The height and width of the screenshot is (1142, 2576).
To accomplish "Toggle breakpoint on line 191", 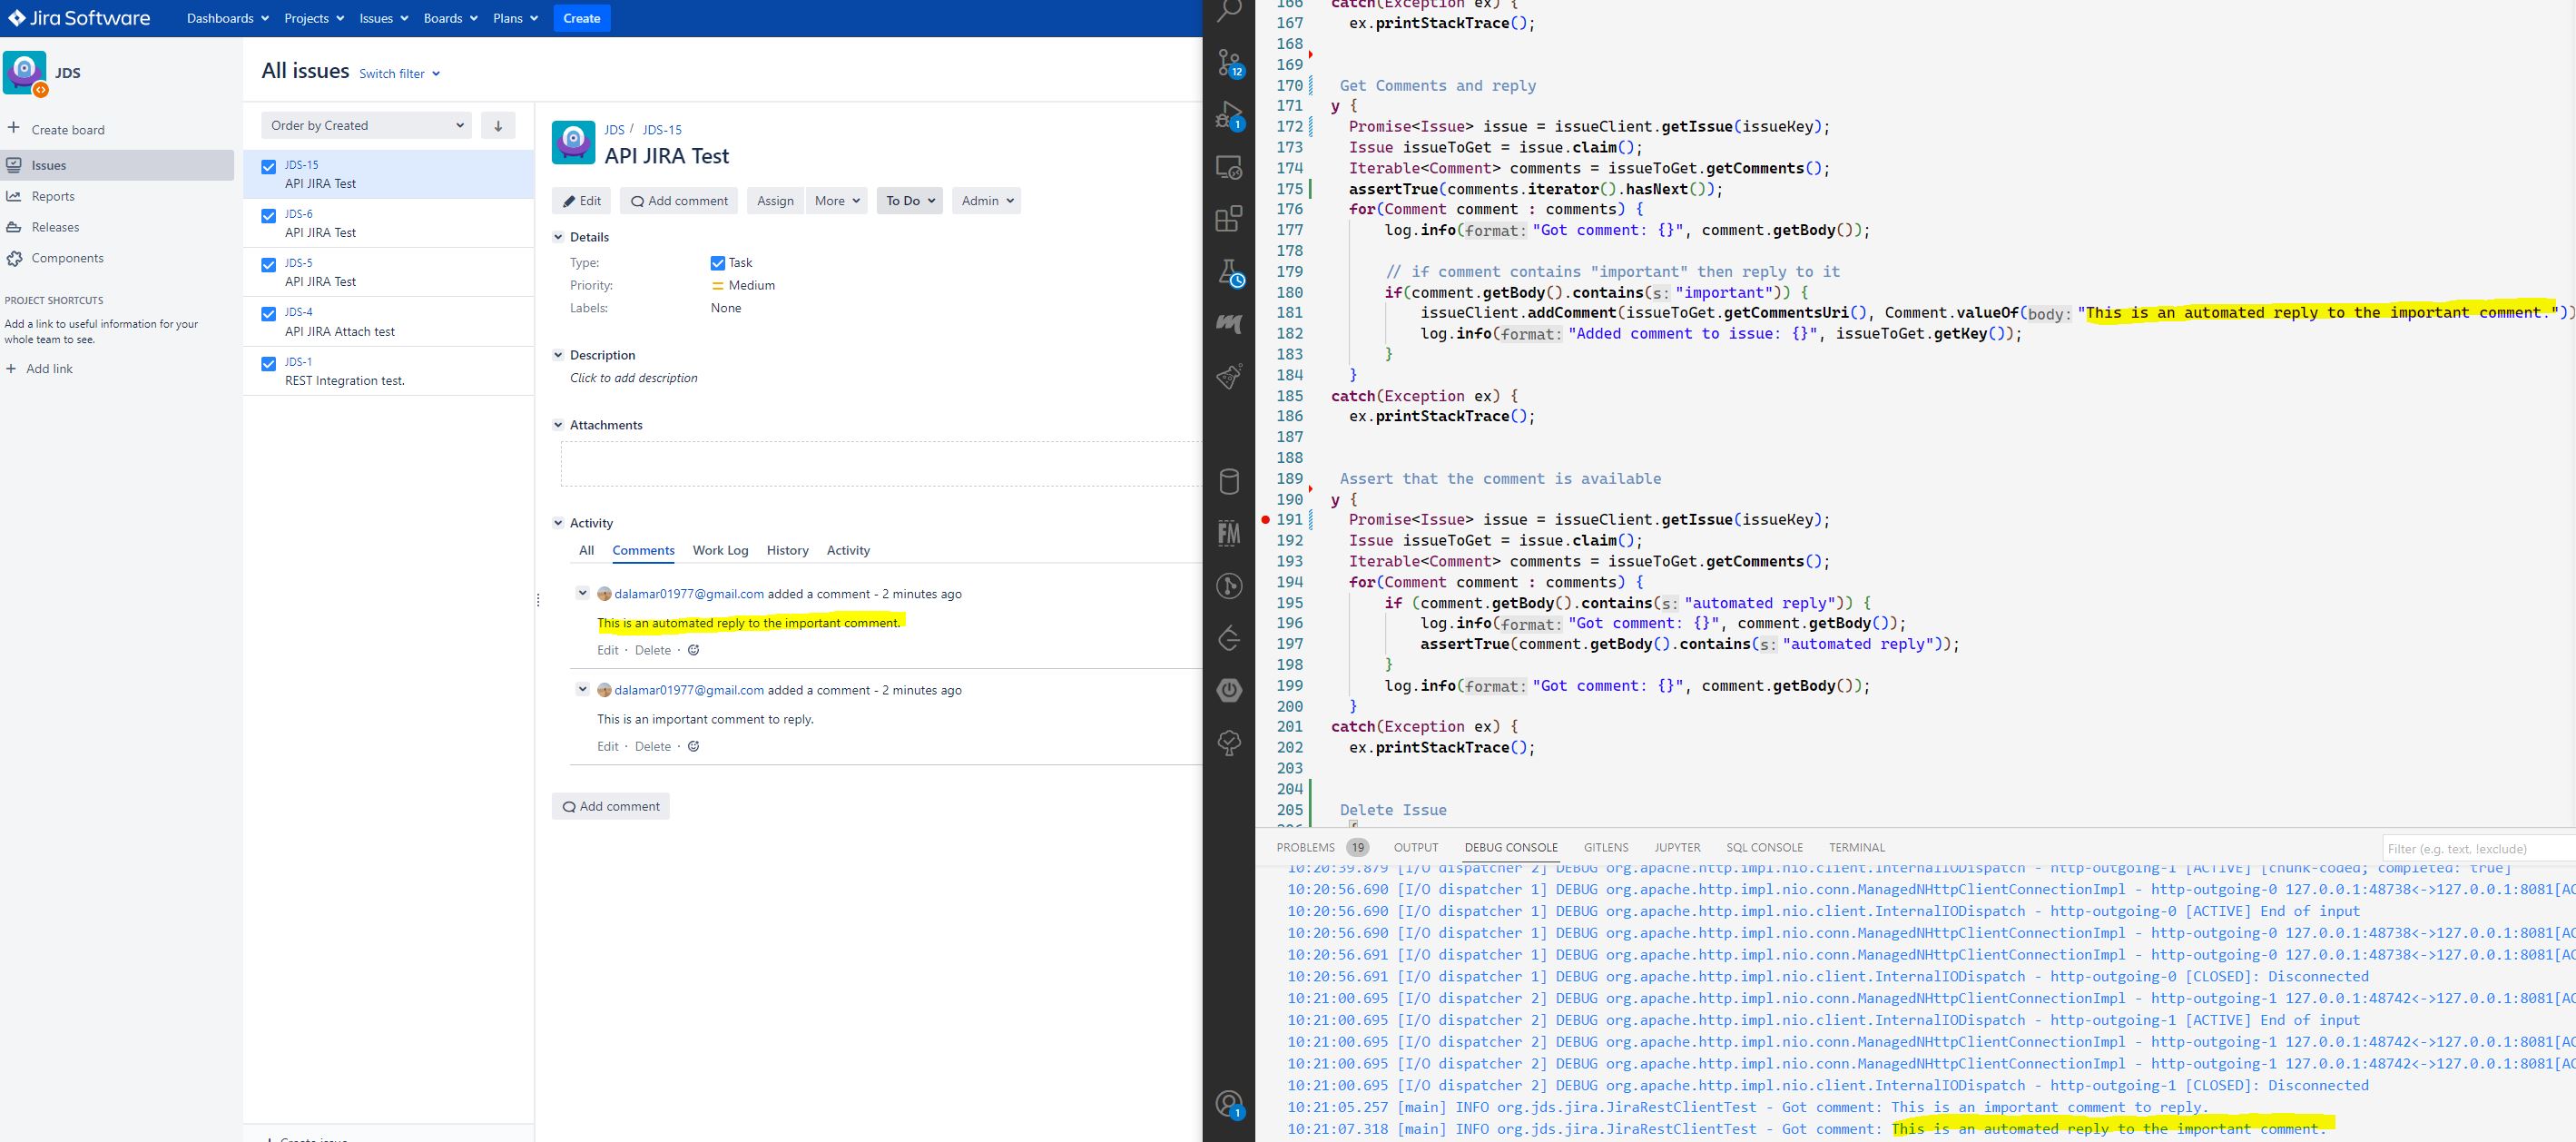I will pos(1266,520).
